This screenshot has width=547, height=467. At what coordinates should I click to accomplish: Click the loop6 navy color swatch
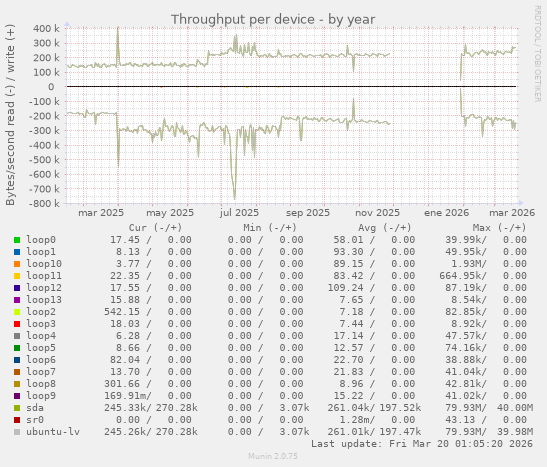pos(17,360)
